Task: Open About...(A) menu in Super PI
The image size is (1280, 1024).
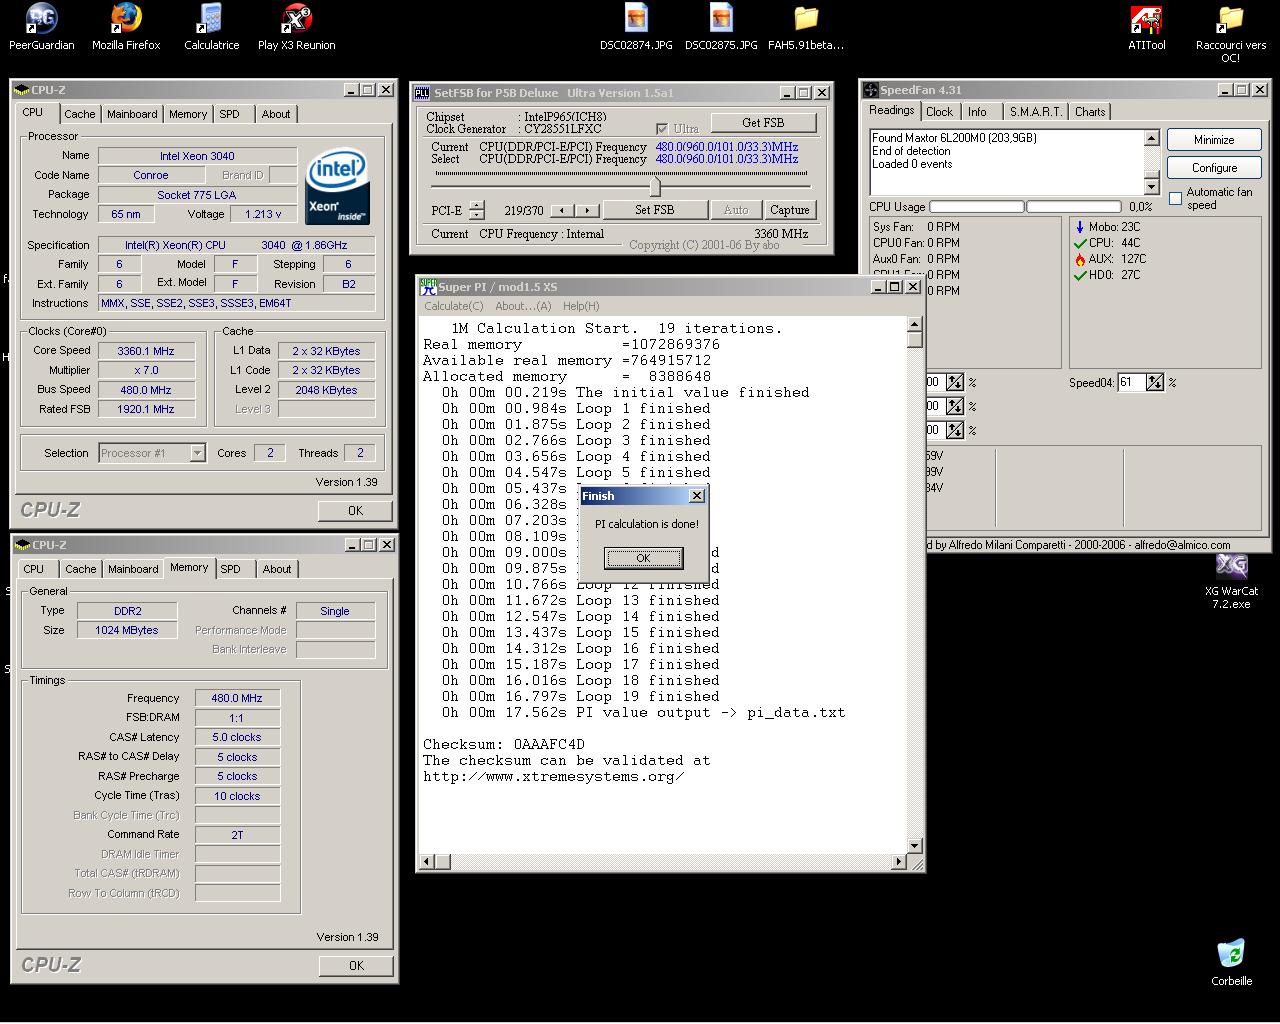Action: point(523,306)
